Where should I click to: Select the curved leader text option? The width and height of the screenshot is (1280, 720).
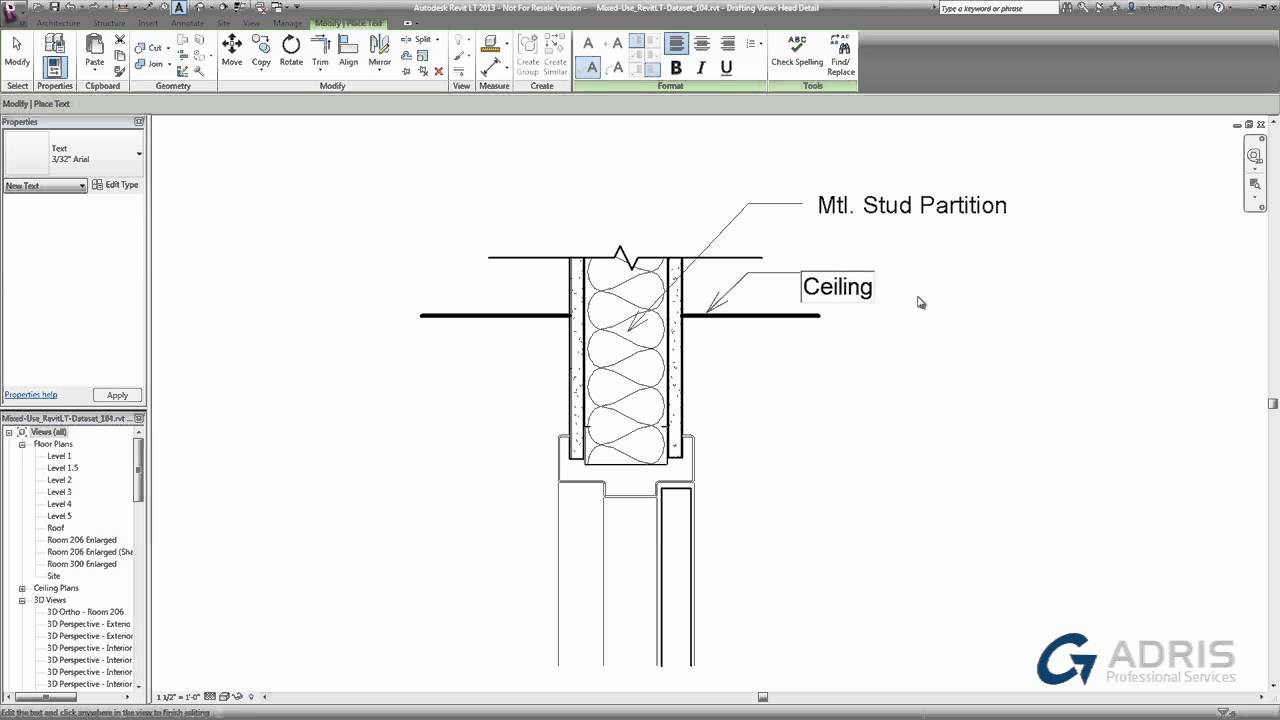pyautogui.click(x=614, y=68)
